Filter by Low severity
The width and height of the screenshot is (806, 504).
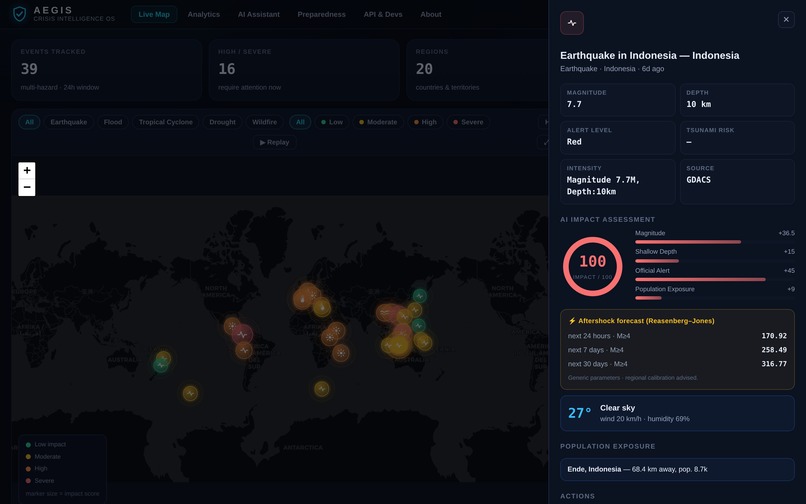click(x=332, y=122)
